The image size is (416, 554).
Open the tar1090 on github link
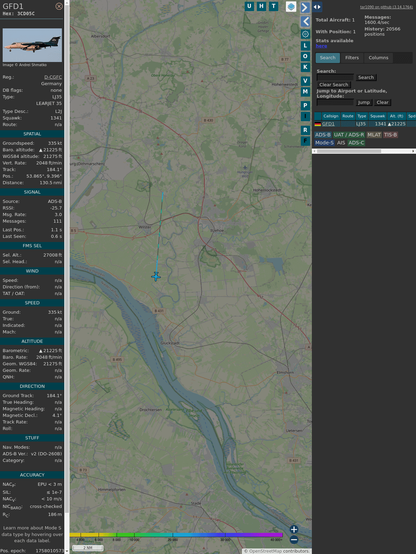pos(386,7)
